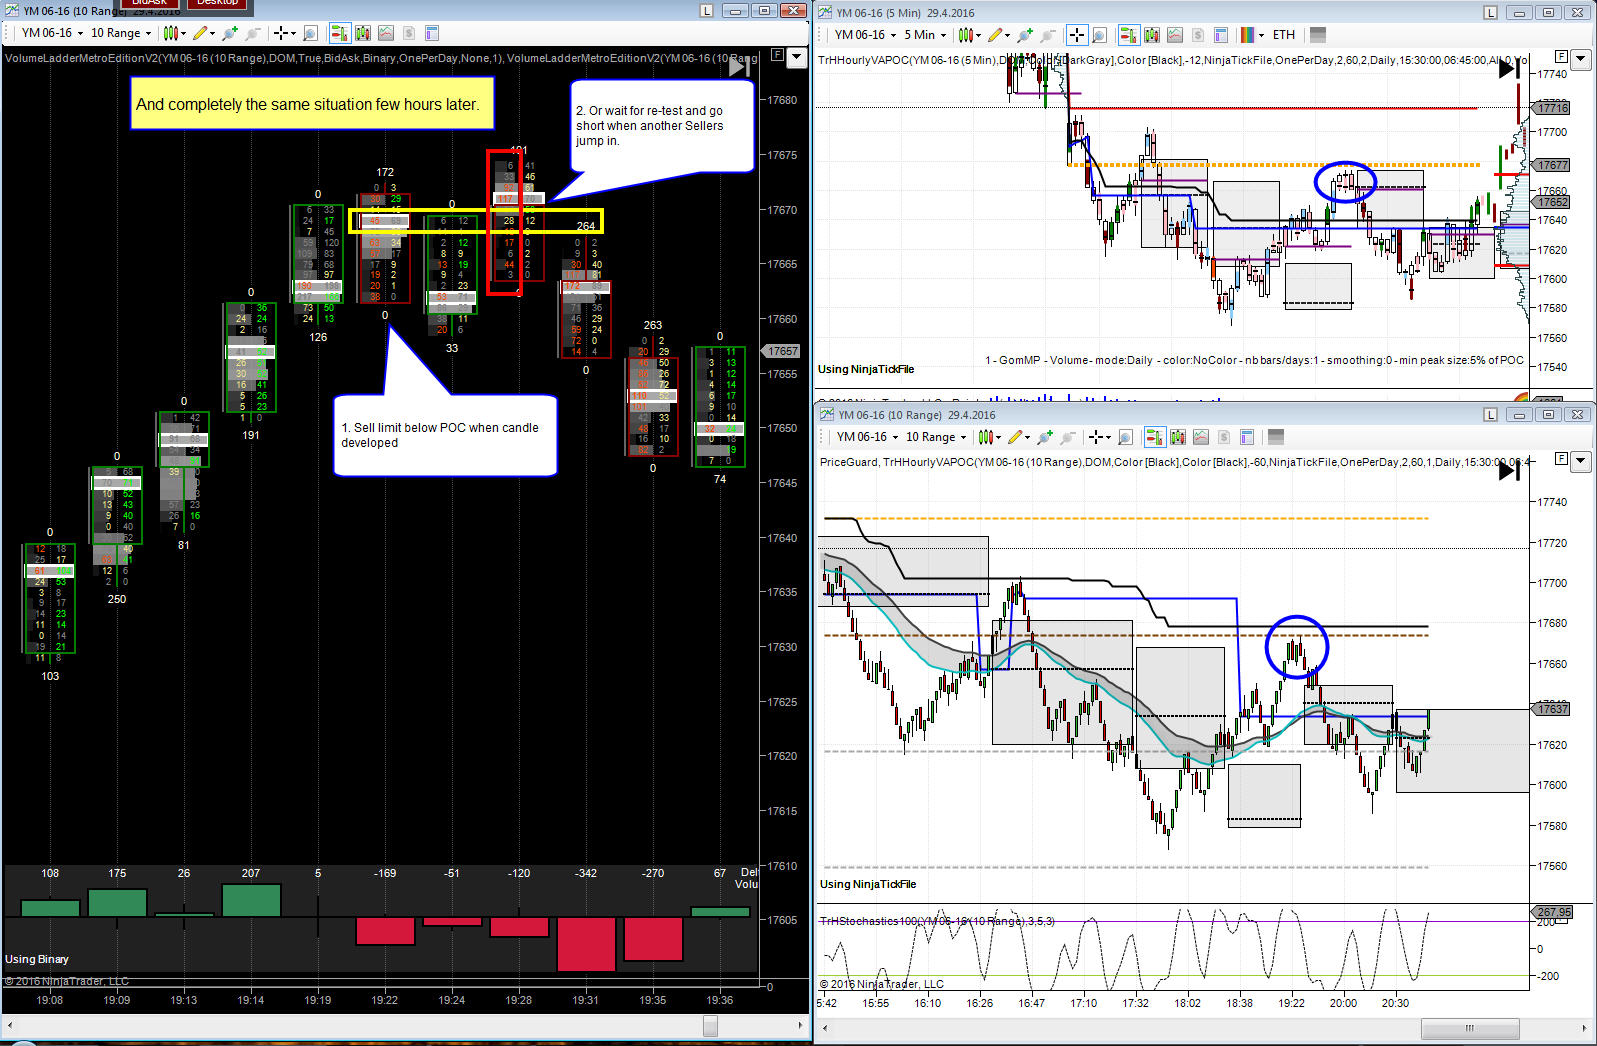Click the gray gradient swatch in 5 Min chart
Screen dimensions: 1597x1046
1317,34
